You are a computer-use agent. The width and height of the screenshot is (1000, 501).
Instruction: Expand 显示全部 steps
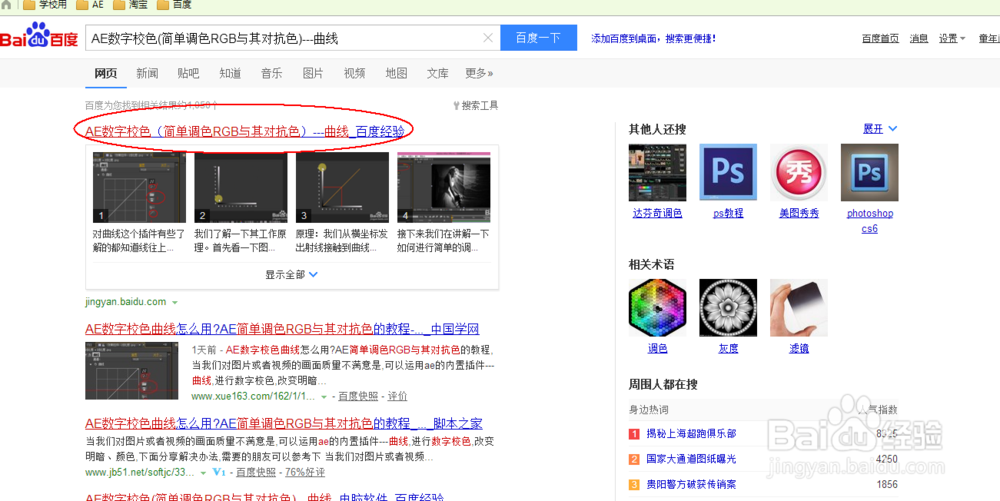pyautogui.click(x=291, y=275)
